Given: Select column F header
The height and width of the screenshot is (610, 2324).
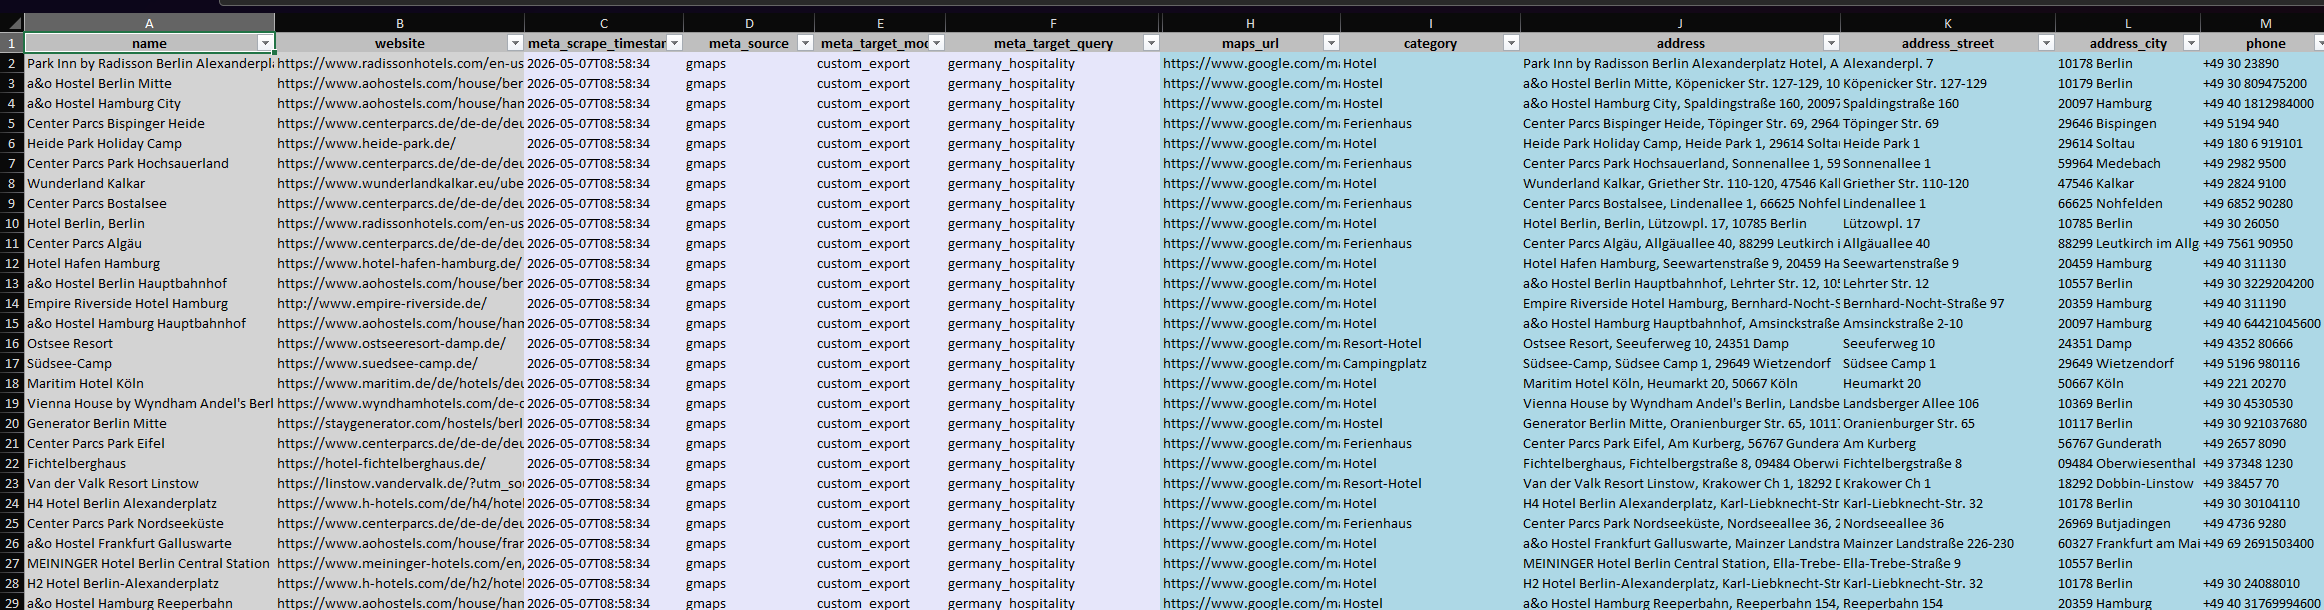Looking at the screenshot, I should click(1053, 23).
